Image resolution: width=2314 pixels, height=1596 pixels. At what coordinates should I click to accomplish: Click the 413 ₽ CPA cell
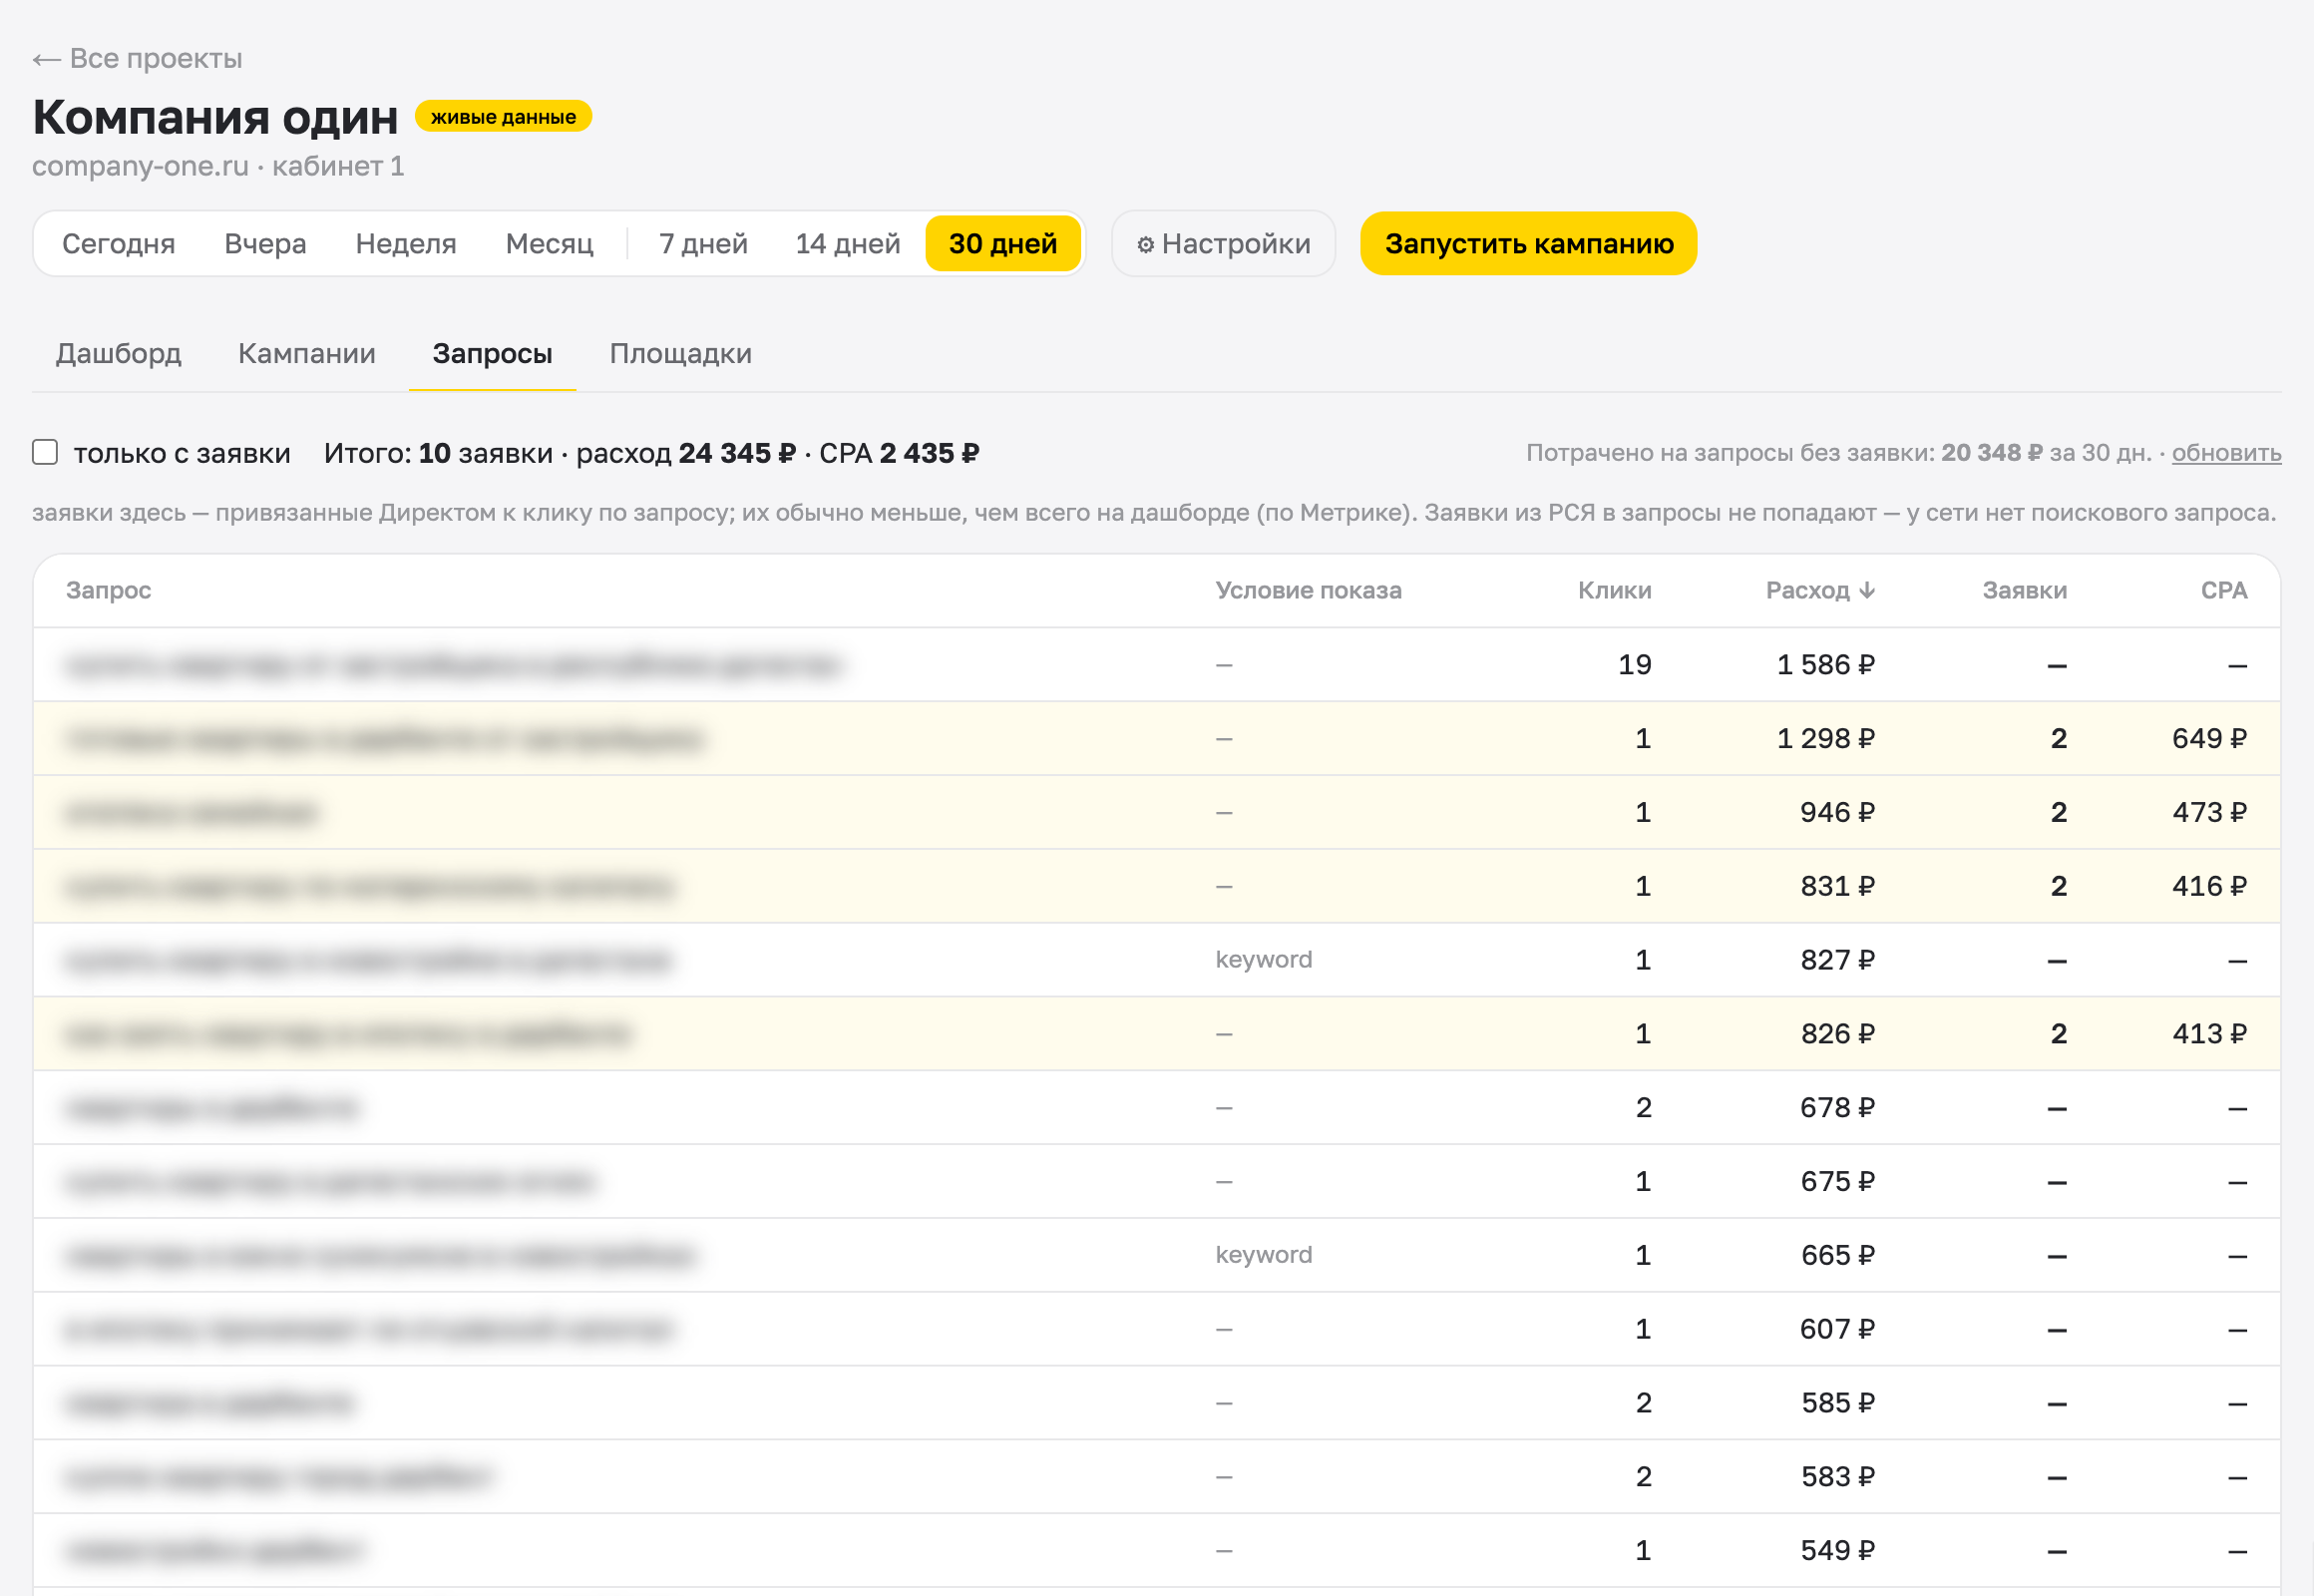tap(2209, 1033)
